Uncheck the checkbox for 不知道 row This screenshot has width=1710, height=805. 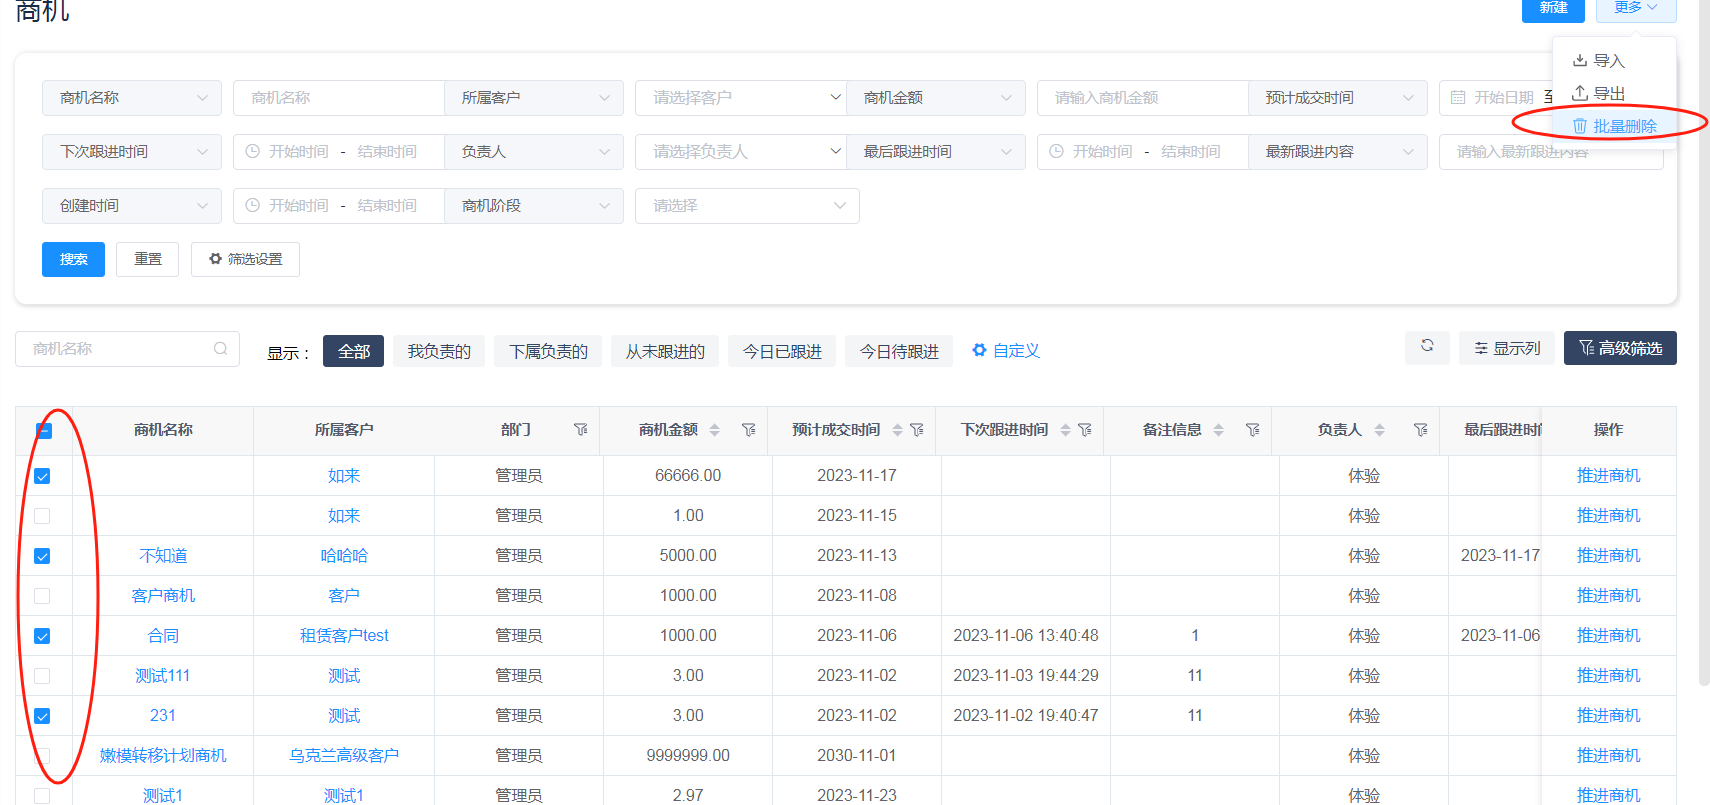pos(42,556)
